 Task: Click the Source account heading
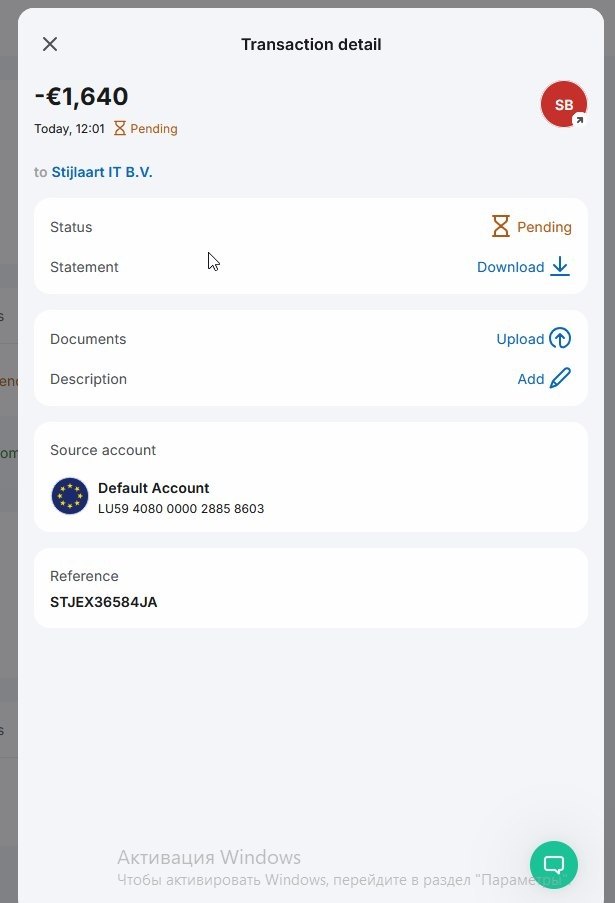[x=103, y=450]
